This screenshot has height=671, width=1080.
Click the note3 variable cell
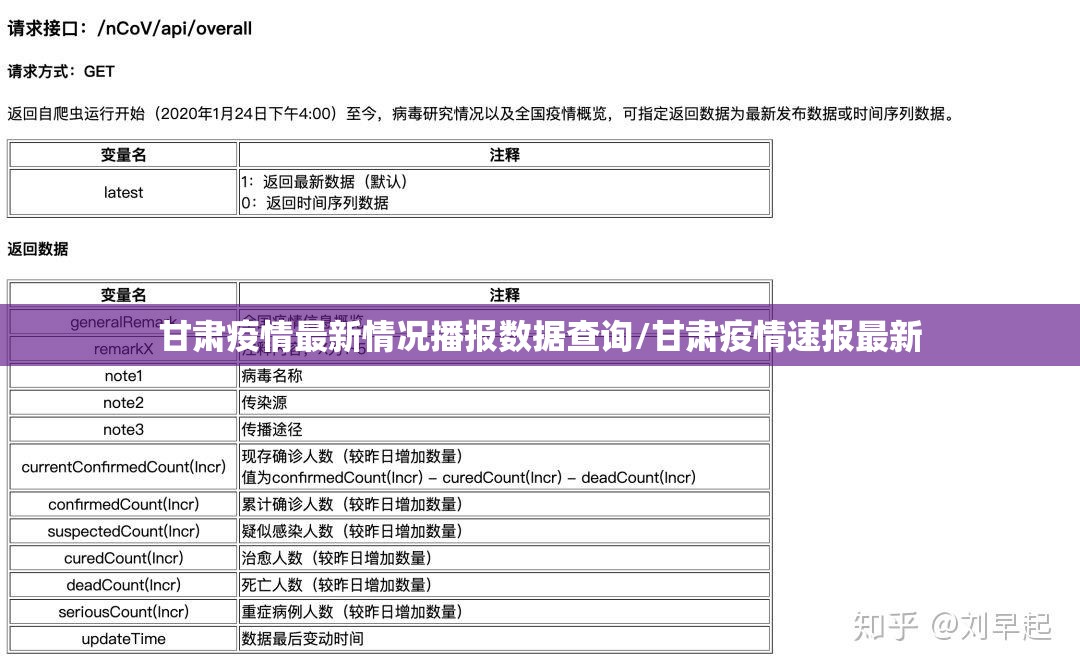pyautogui.click(x=123, y=430)
